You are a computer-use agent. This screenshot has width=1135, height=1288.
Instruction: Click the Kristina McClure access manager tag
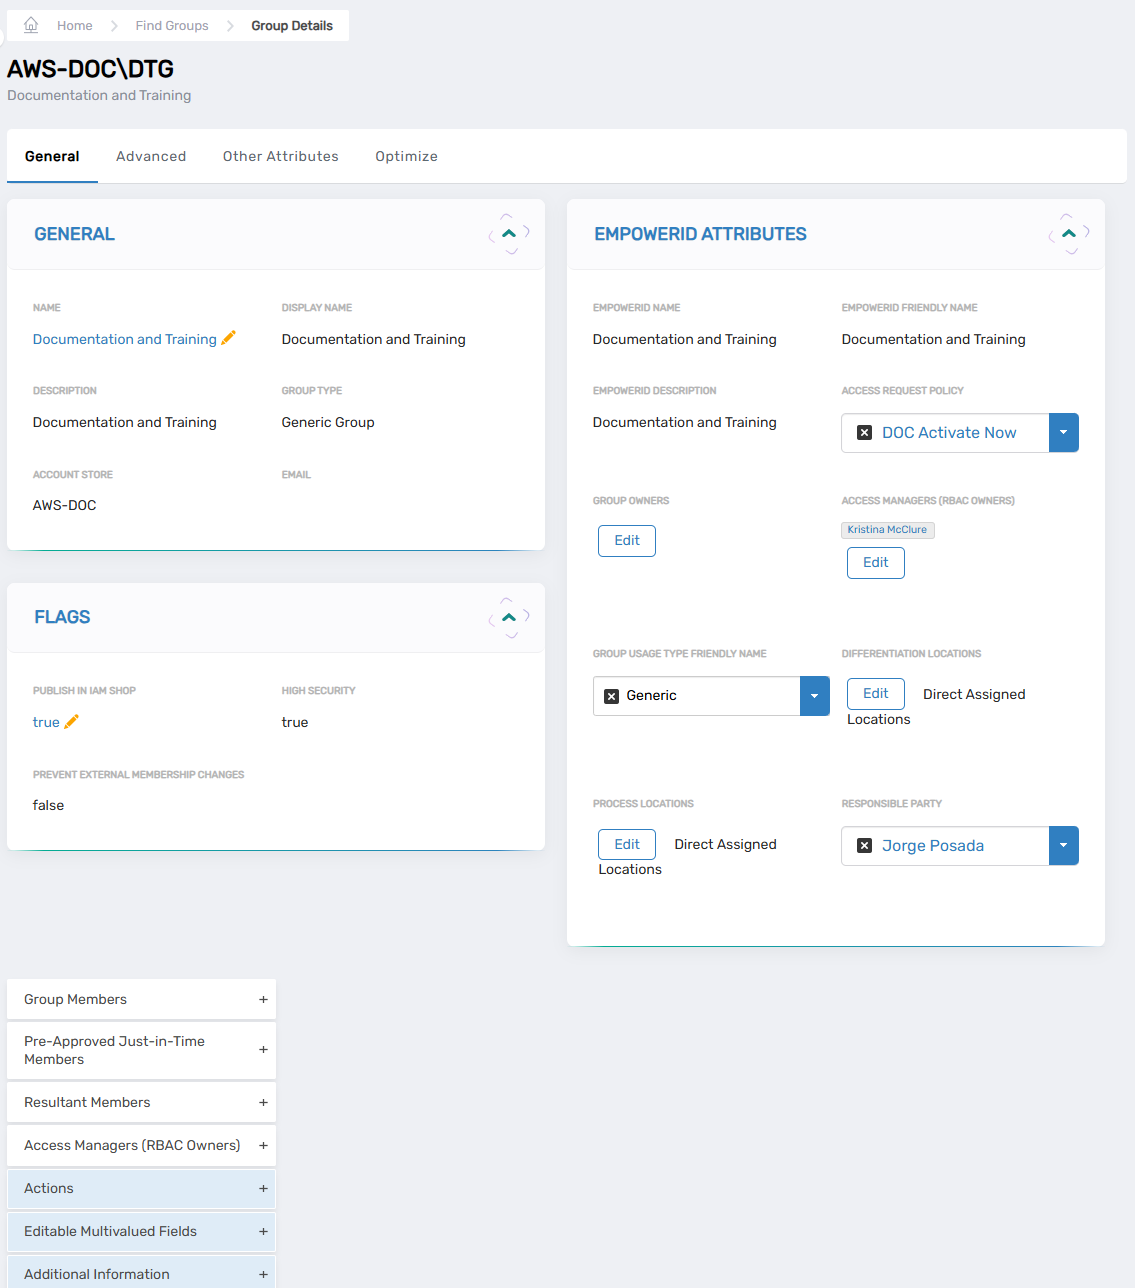887,530
